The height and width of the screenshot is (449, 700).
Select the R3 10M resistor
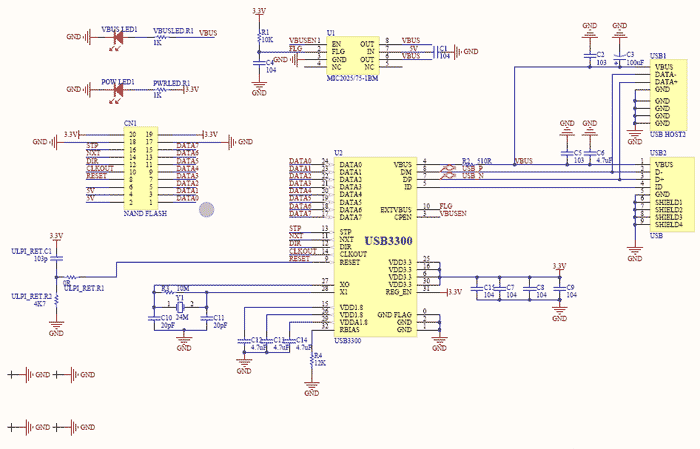[x=169, y=292]
